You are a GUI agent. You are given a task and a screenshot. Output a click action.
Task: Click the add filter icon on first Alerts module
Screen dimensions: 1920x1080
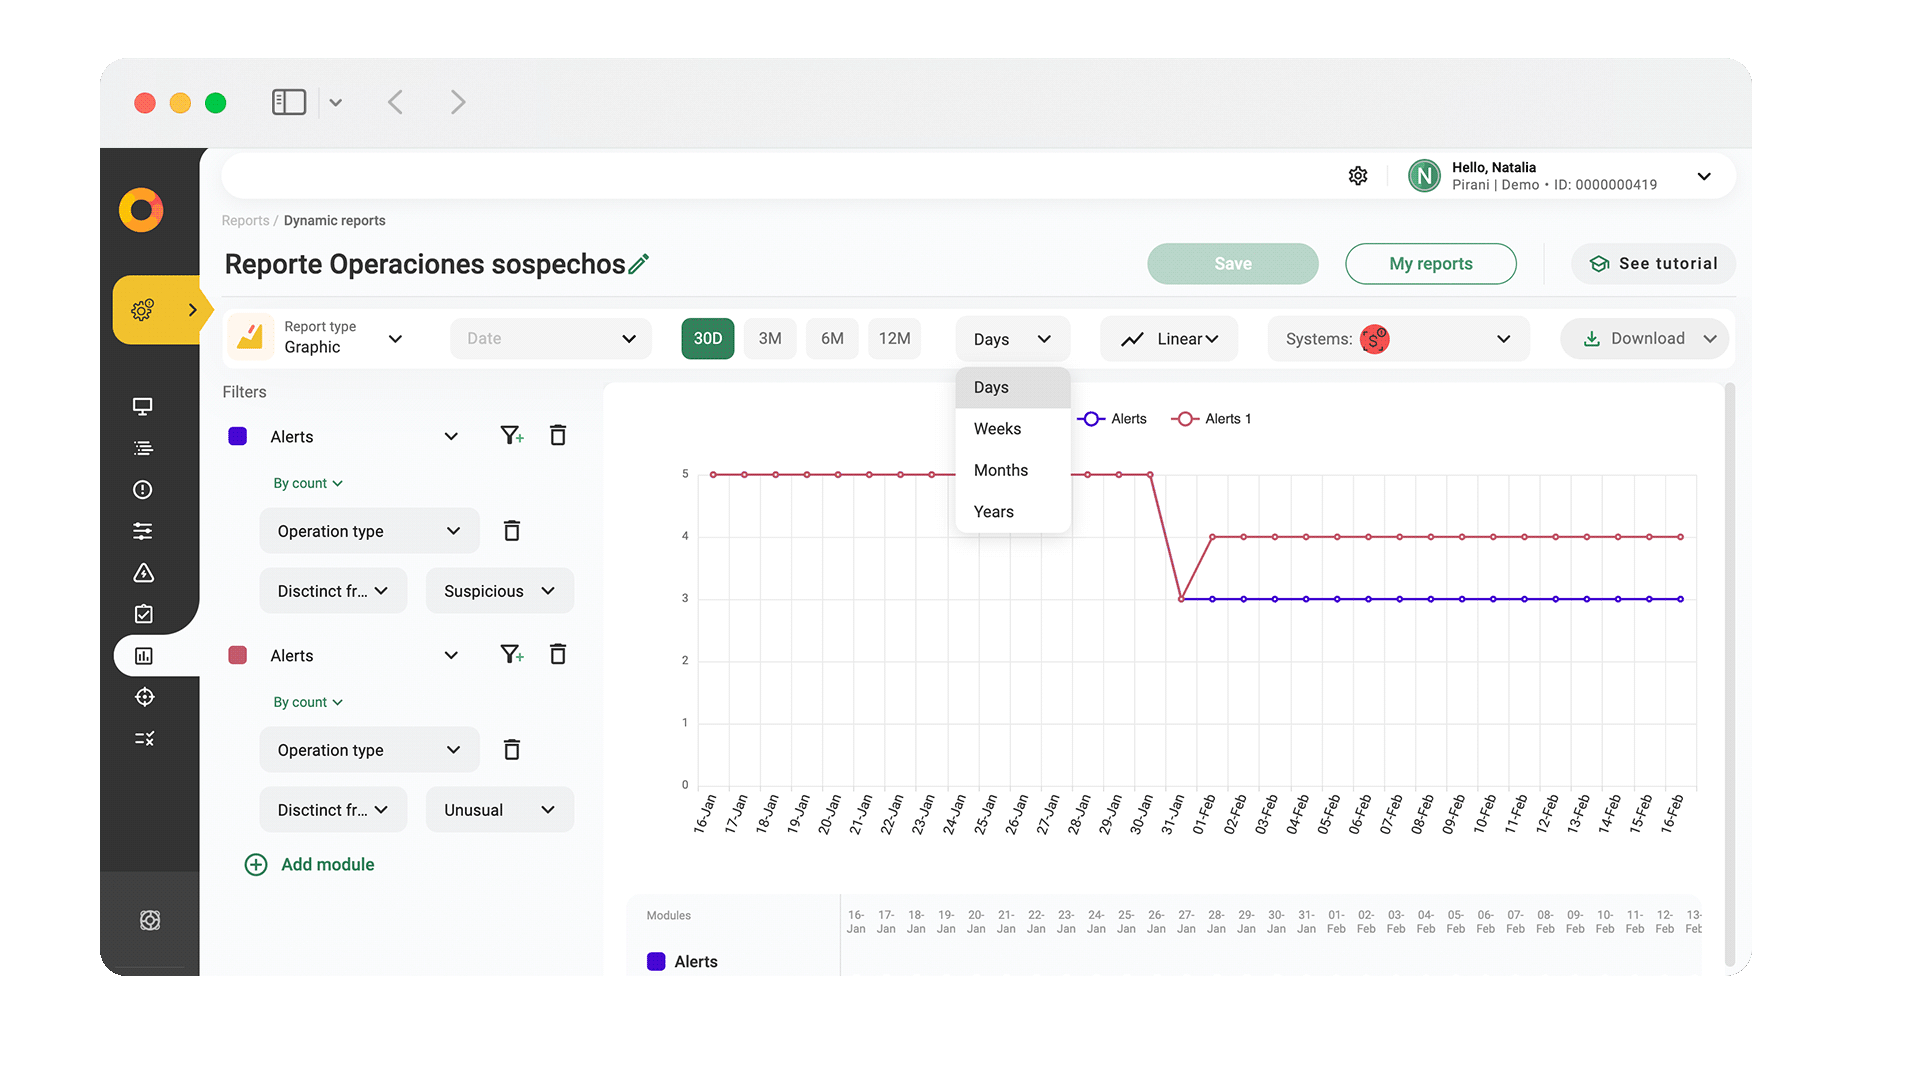pyautogui.click(x=512, y=435)
